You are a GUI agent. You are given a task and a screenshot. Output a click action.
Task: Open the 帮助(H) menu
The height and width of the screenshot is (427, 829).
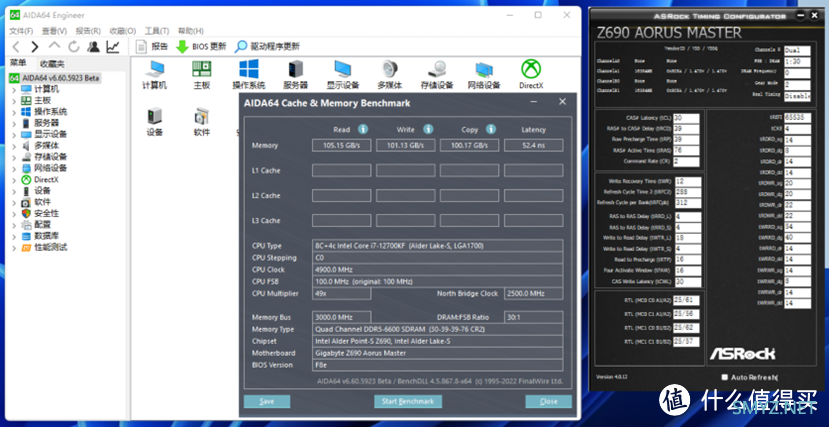[191, 31]
